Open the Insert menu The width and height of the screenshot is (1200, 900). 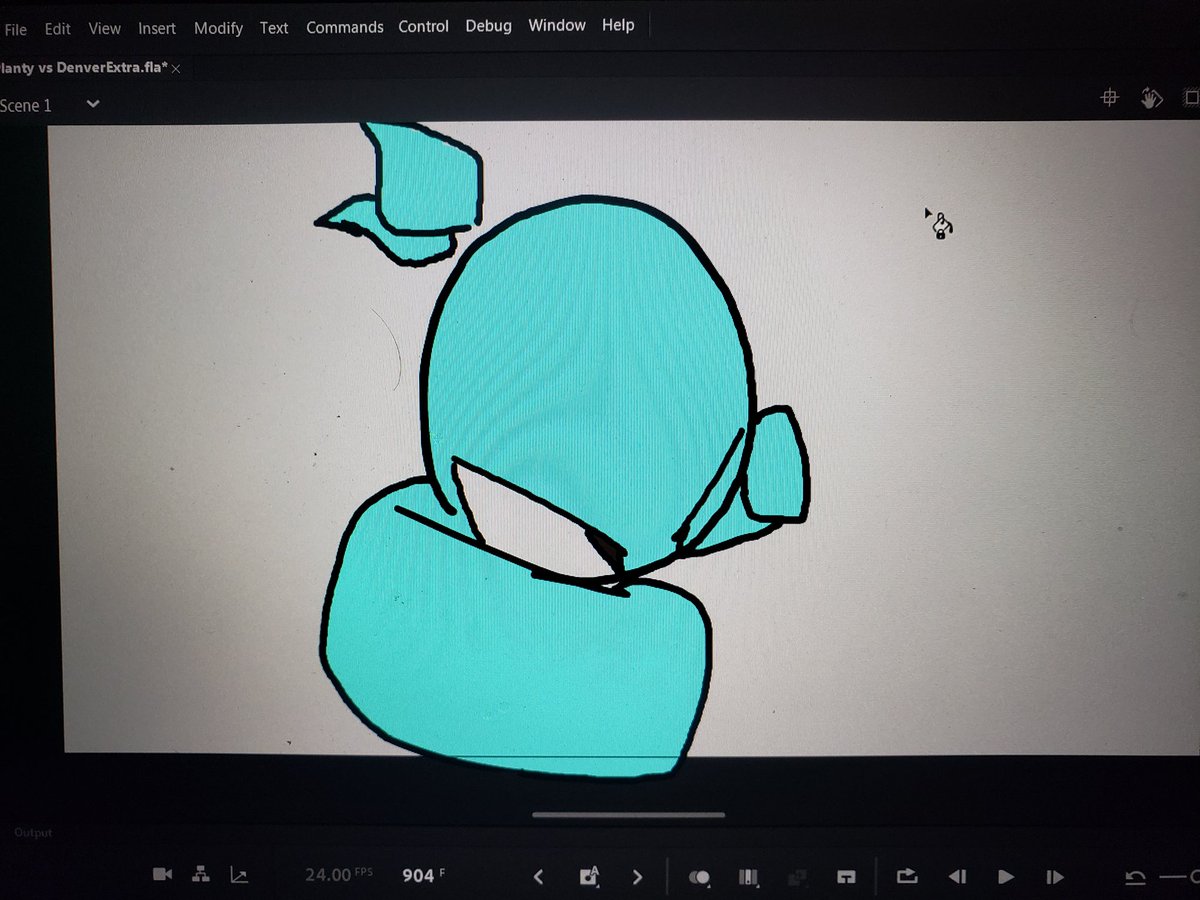157,28
